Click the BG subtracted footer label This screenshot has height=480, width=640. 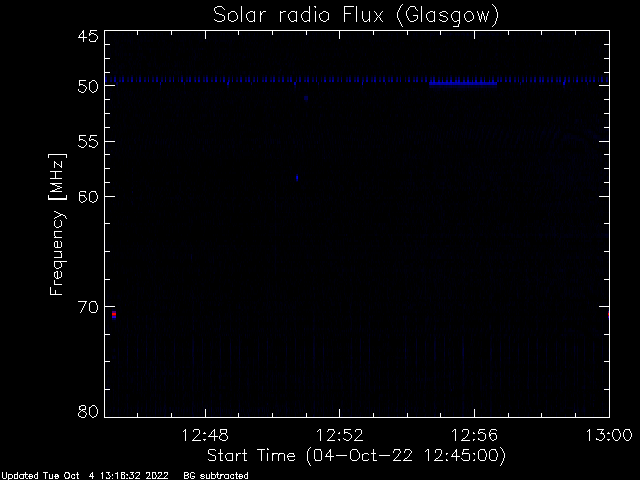click(216, 476)
